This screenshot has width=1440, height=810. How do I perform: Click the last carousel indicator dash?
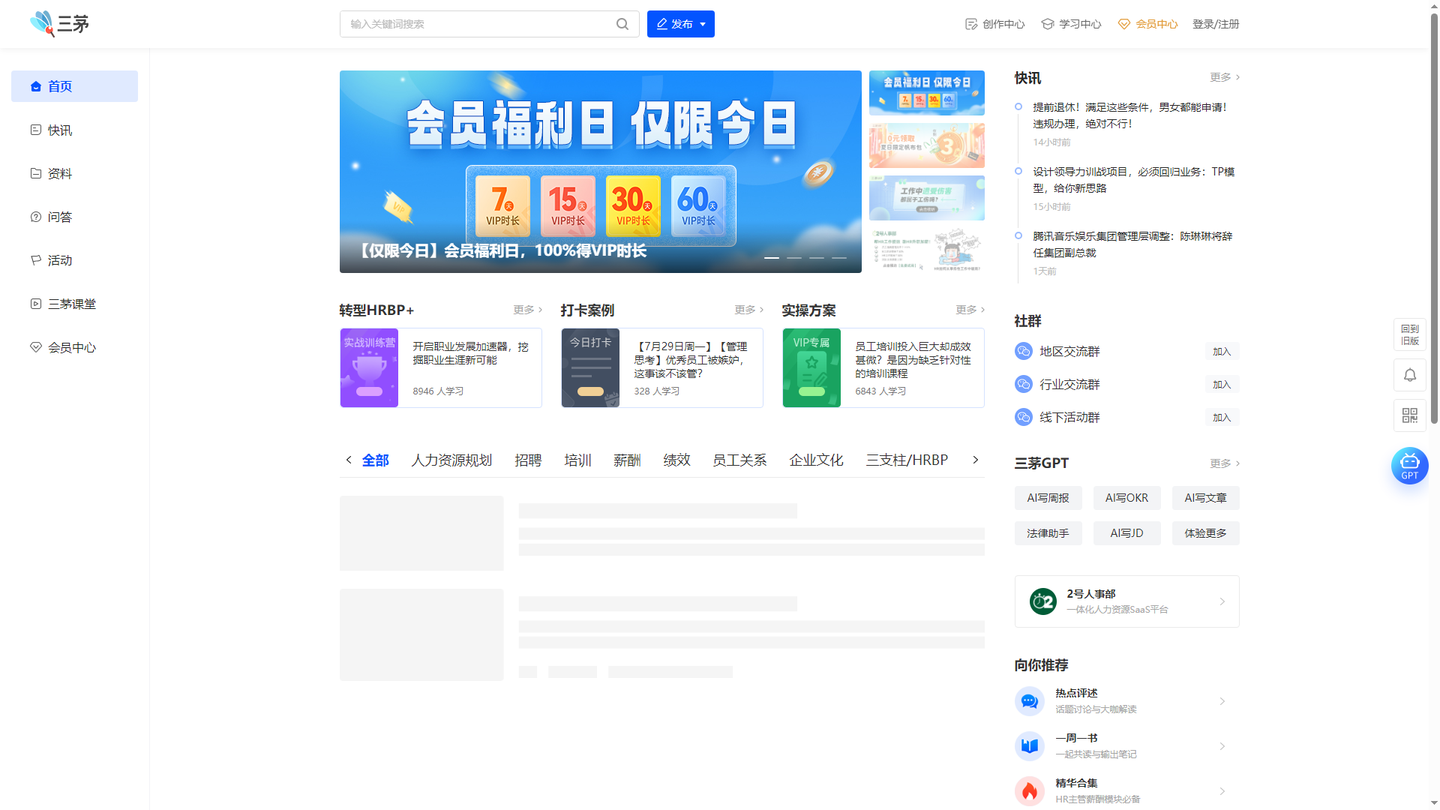[839, 258]
